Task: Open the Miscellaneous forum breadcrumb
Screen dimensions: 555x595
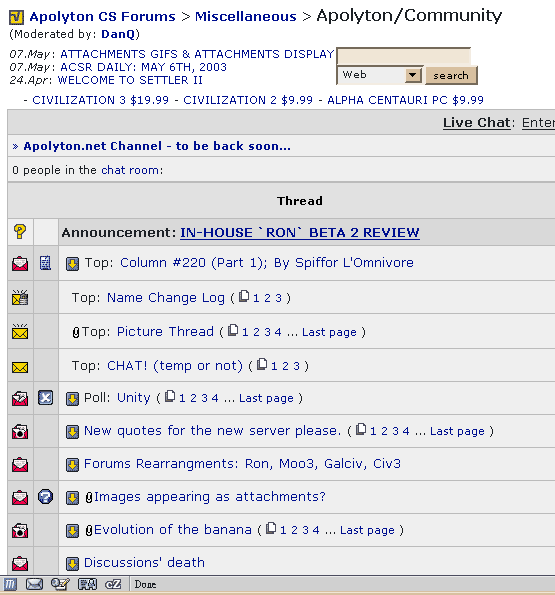Action: tap(245, 17)
